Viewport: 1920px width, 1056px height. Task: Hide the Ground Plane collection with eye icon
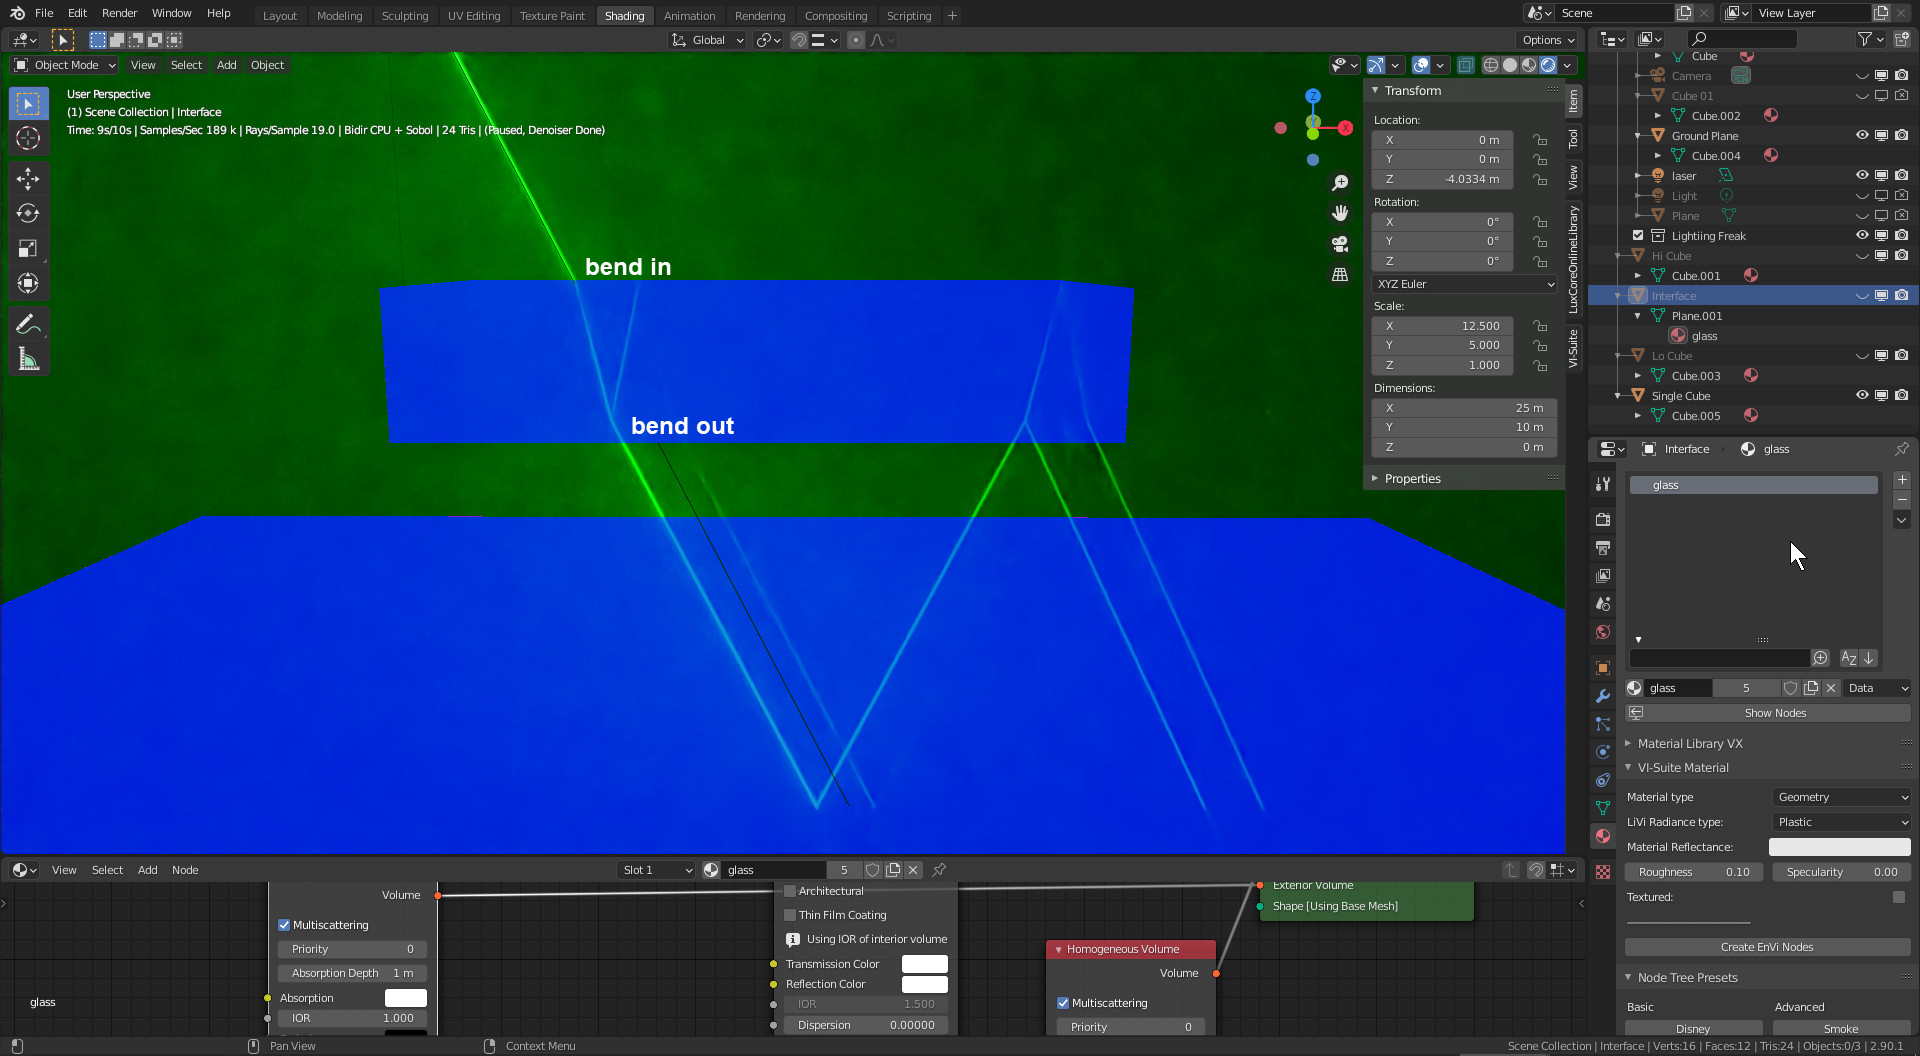point(1861,136)
